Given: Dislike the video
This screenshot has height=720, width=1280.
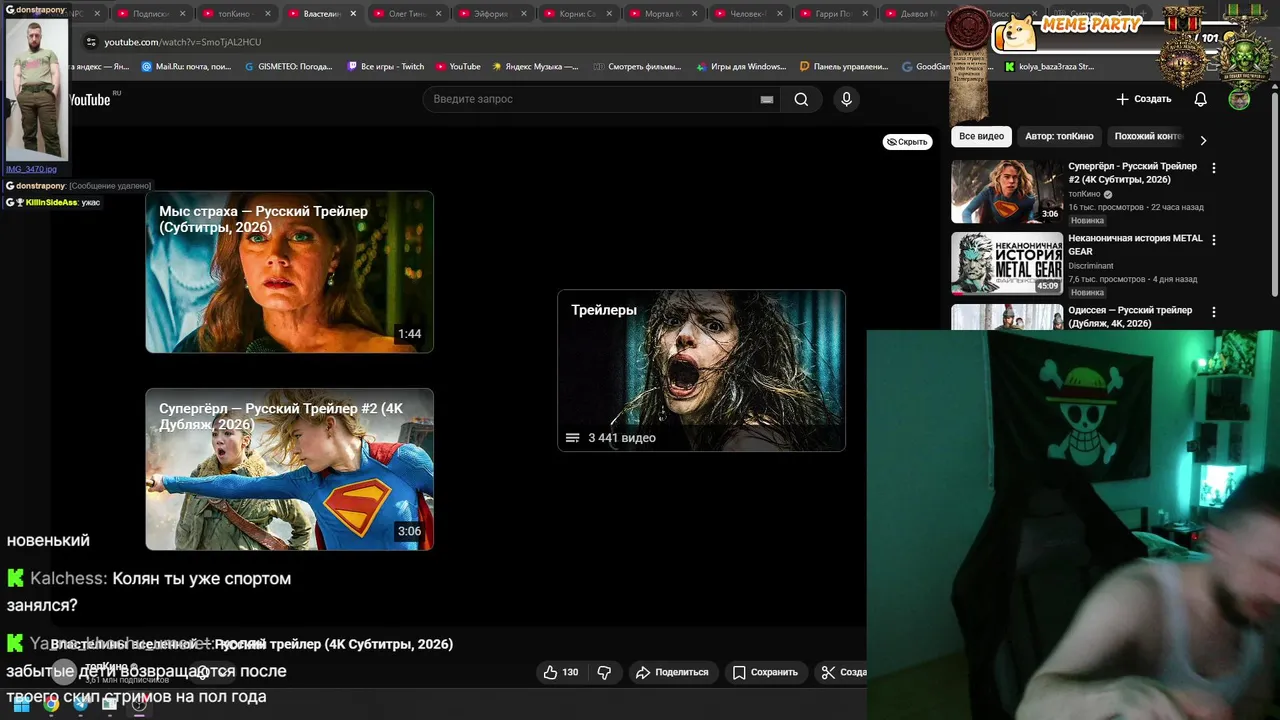Looking at the screenshot, I should (x=604, y=672).
